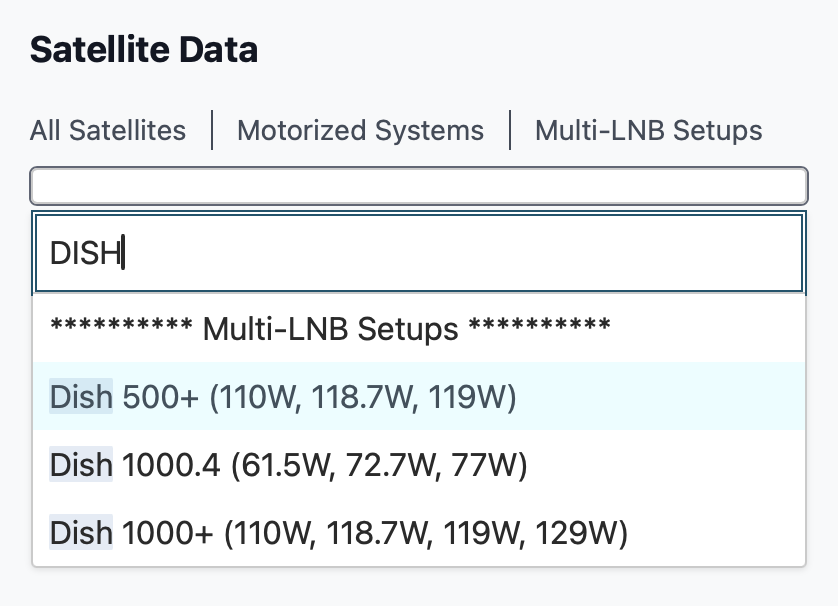
Task: Collapse the satellite selection dropdown box
Action: pos(418,185)
